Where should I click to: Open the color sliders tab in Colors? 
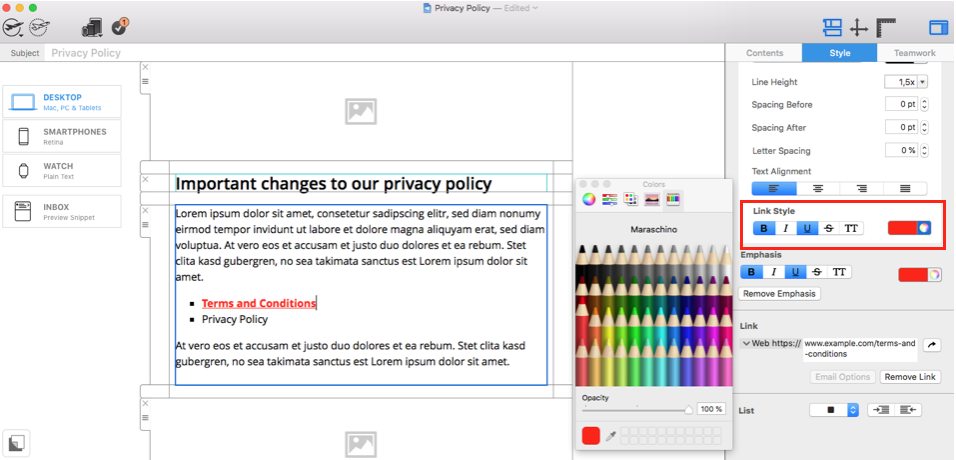[610, 199]
